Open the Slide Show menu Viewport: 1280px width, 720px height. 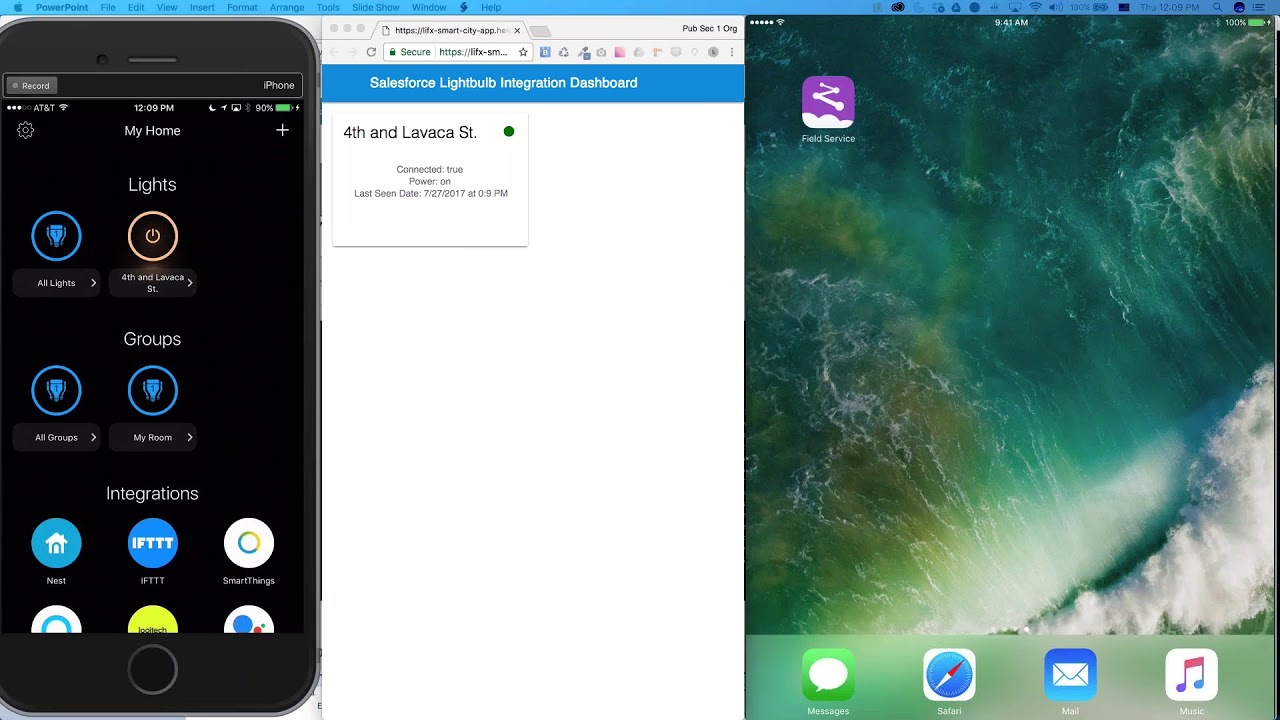[x=375, y=7]
